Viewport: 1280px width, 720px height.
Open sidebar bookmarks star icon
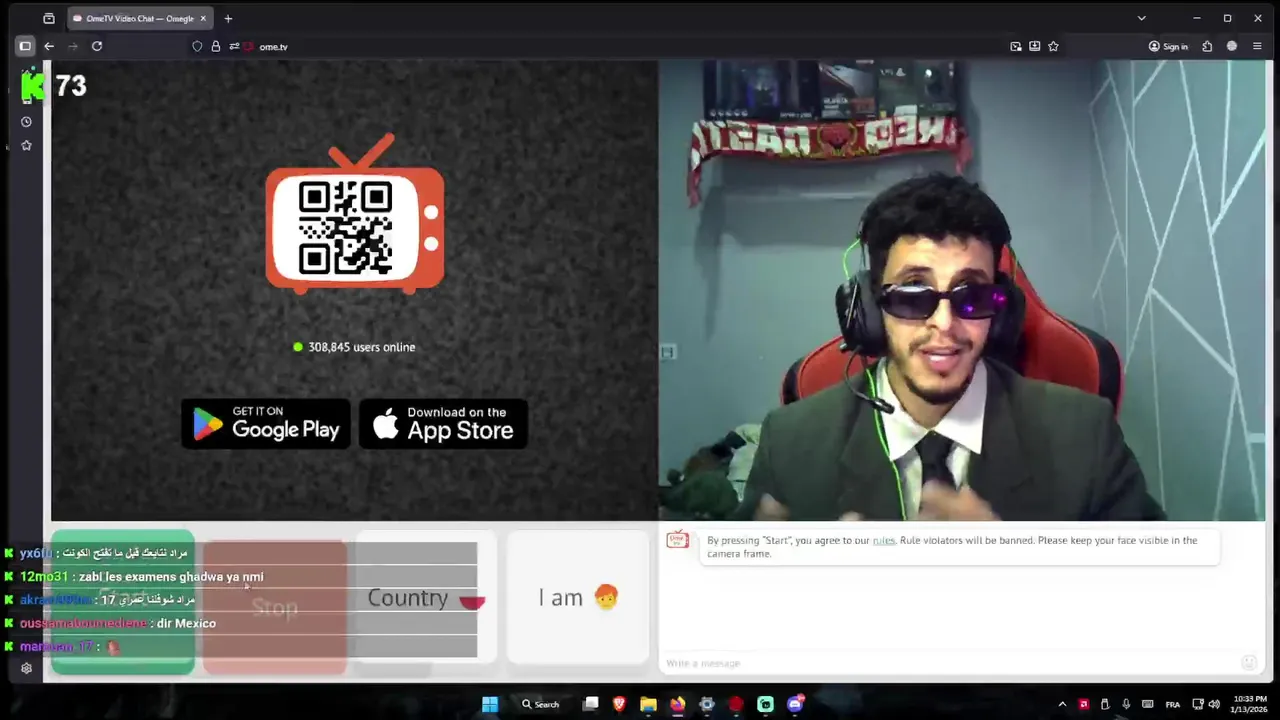point(26,145)
